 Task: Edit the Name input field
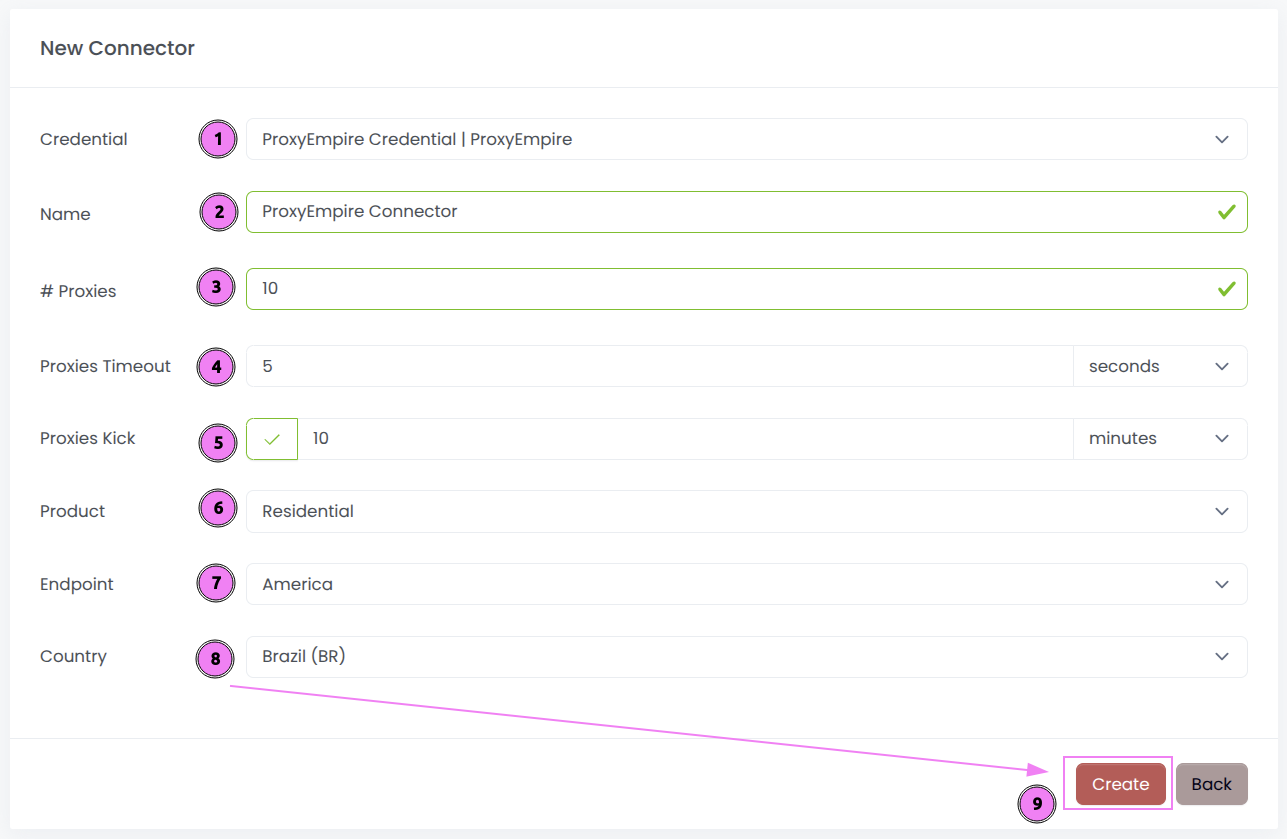click(746, 212)
